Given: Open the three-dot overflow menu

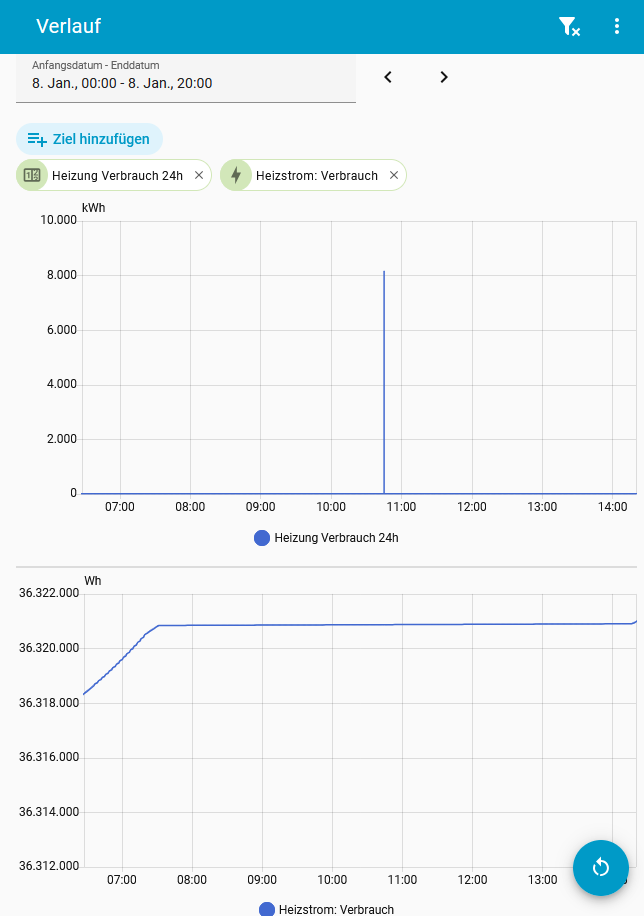Looking at the screenshot, I should (x=617, y=27).
